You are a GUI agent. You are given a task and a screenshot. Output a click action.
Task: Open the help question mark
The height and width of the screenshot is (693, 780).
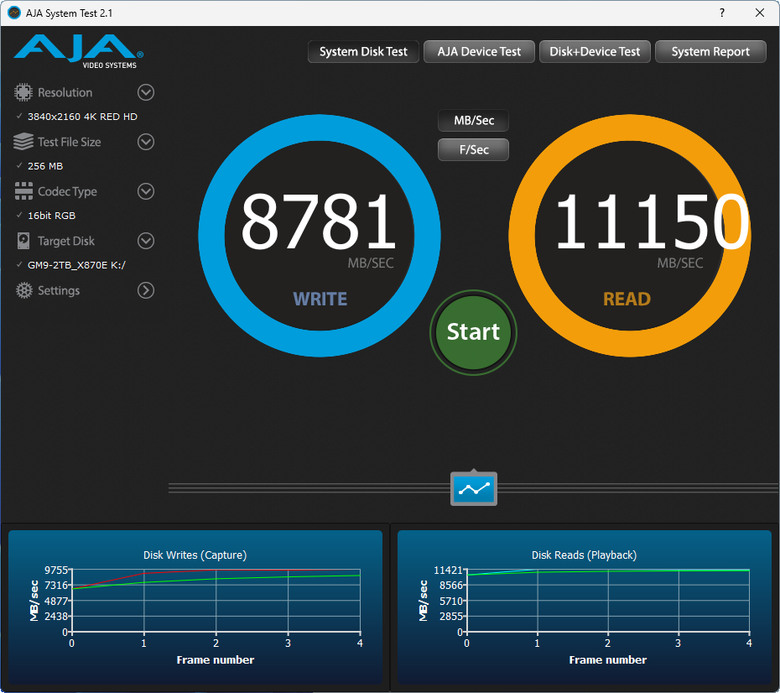(722, 12)
